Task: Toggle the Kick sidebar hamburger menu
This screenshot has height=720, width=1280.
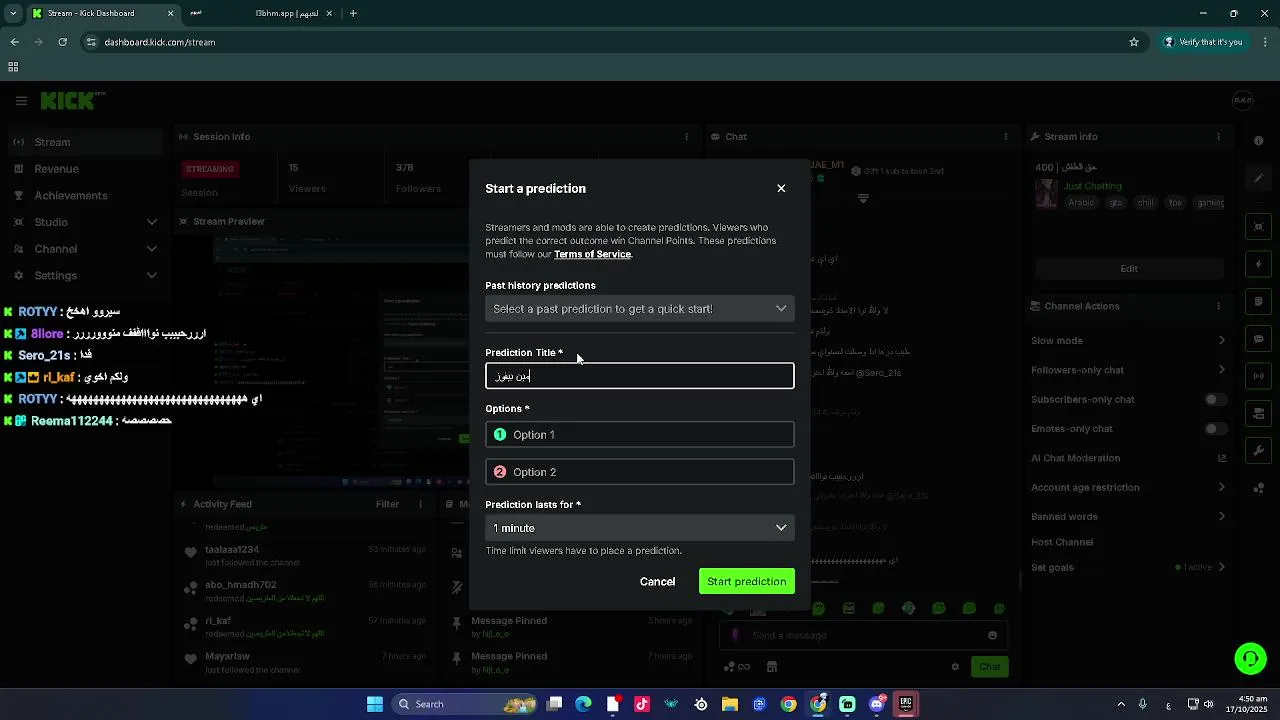Action: click(x=21, y=101)
